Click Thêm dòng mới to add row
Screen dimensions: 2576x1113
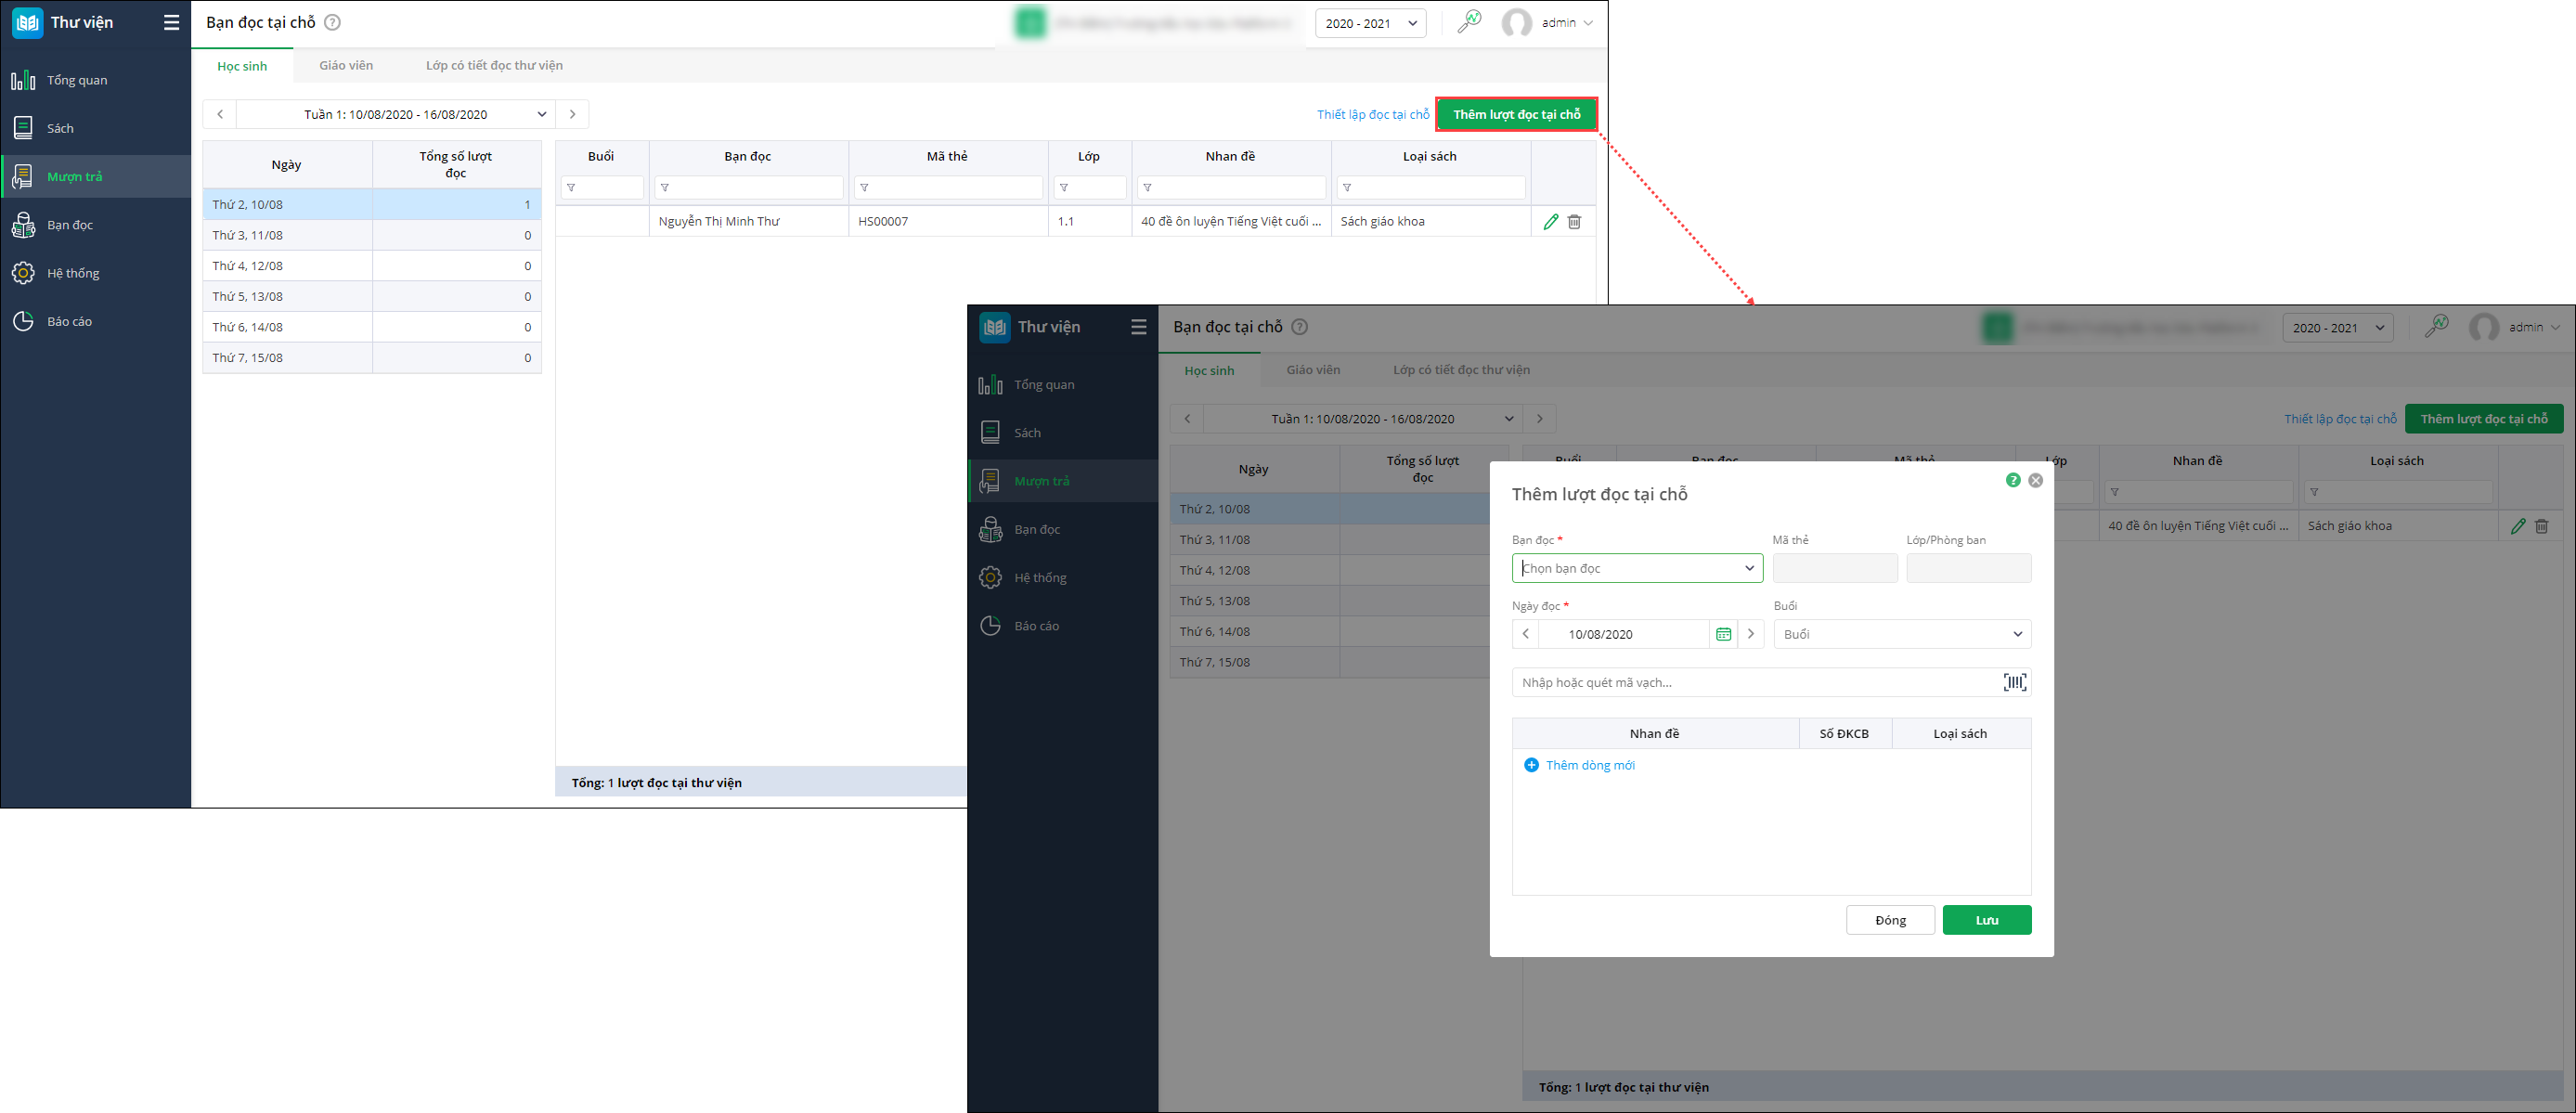(x=1589, y=765)
